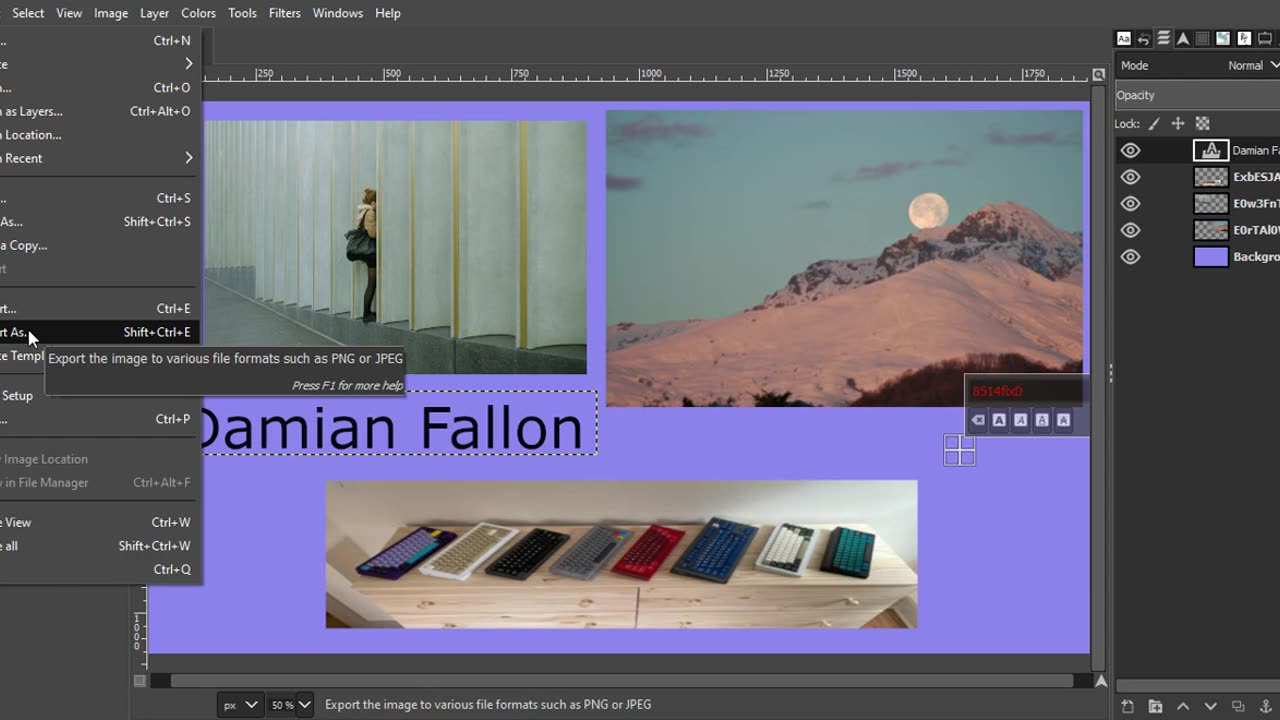
Task: Click zoom-on-resize icon above vertical scrollbar
Action: coord(1099,74)
